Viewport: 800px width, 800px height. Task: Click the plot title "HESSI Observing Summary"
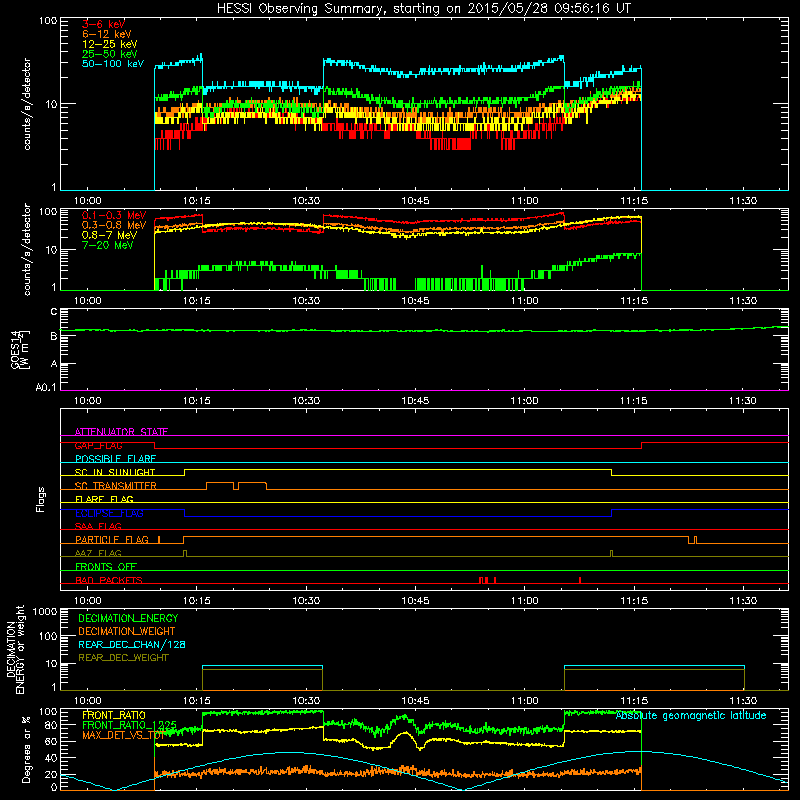coord(301,9)
